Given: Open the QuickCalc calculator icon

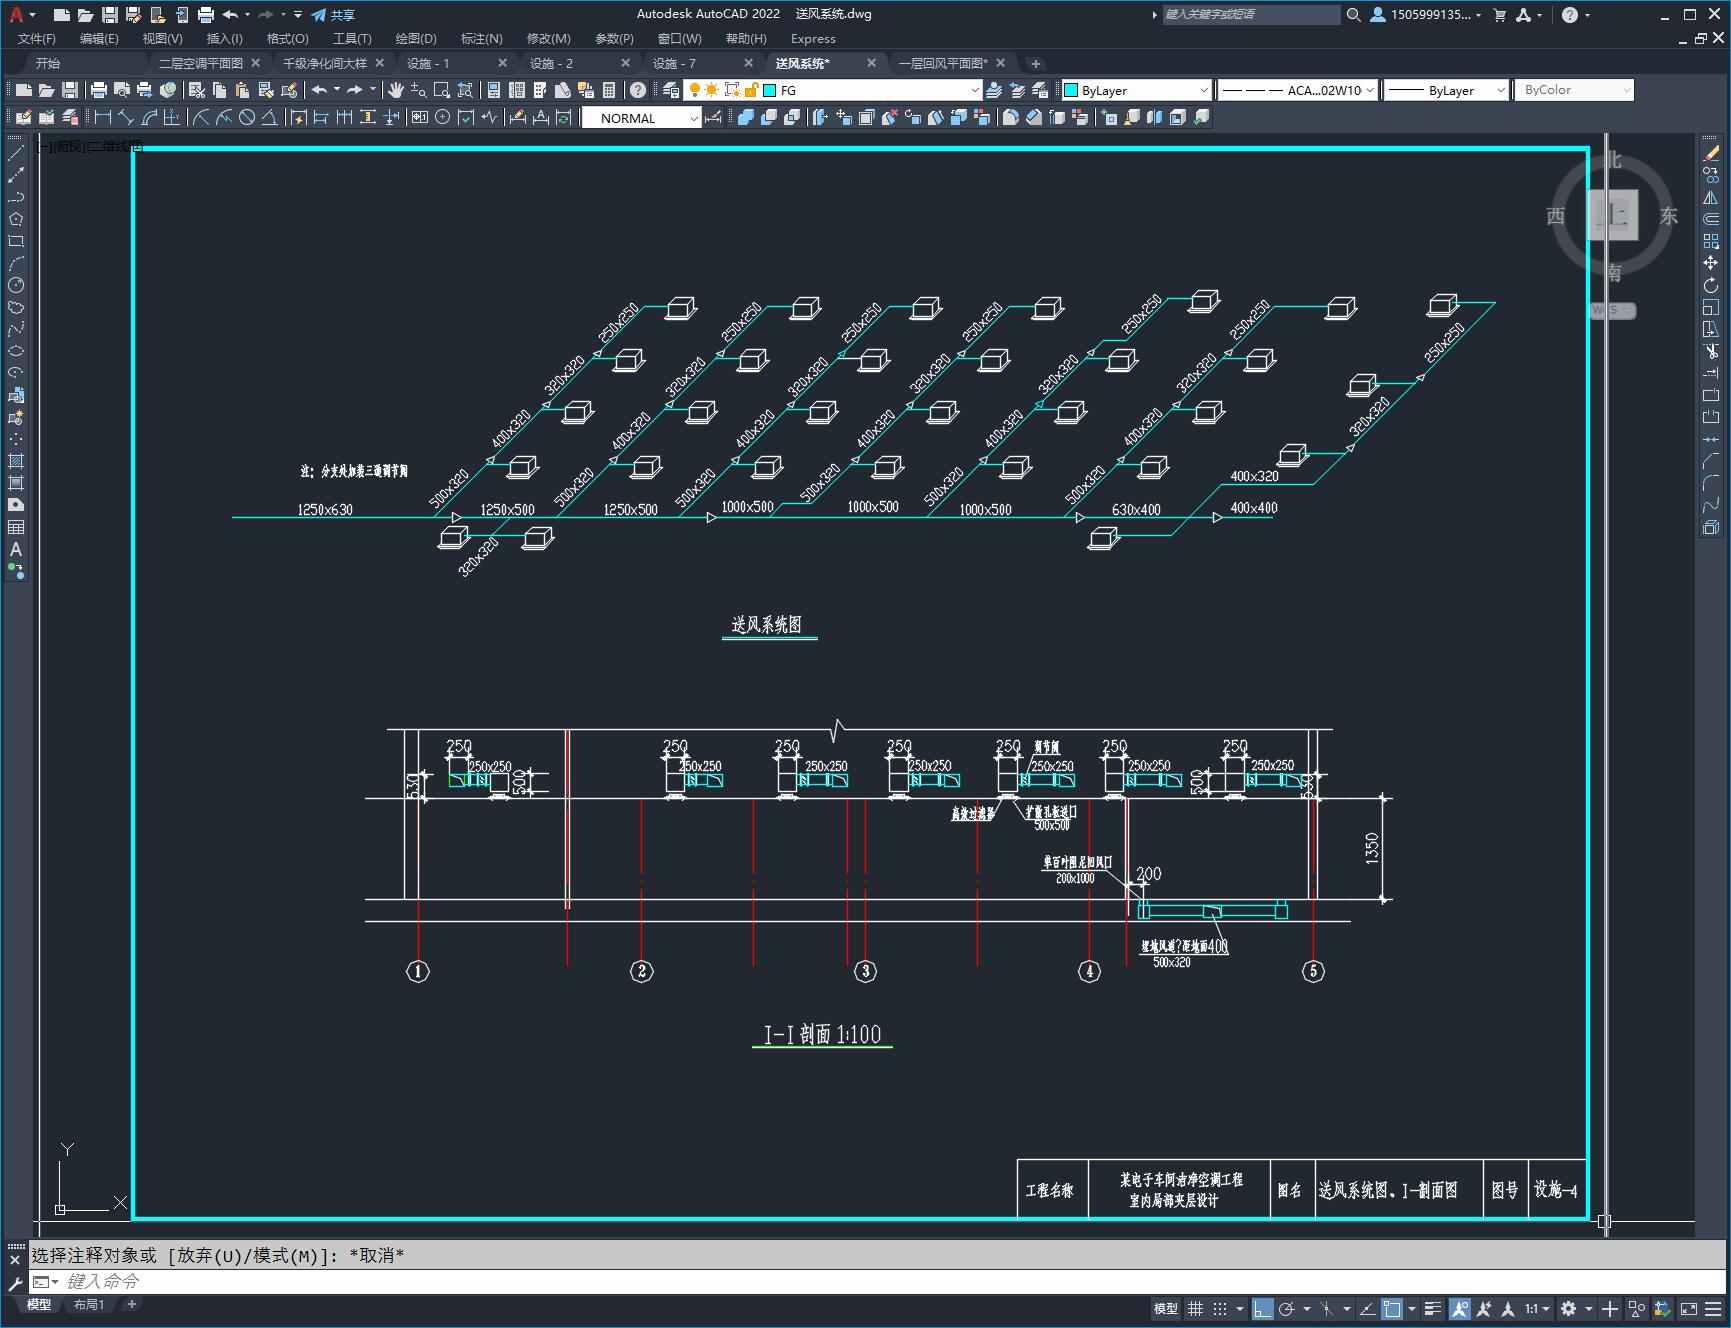Looking at the screenshot, I should tap(609, 90).
